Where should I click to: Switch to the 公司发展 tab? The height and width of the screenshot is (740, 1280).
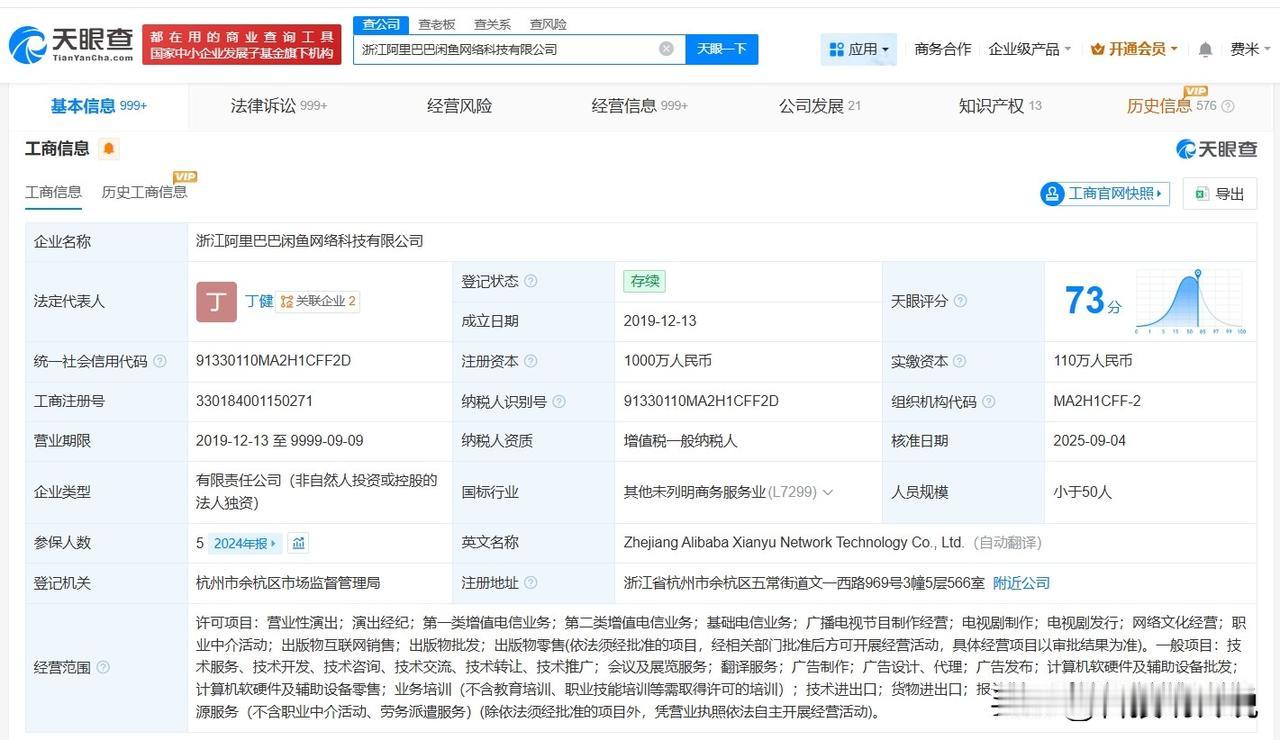(x=820, y=106)
